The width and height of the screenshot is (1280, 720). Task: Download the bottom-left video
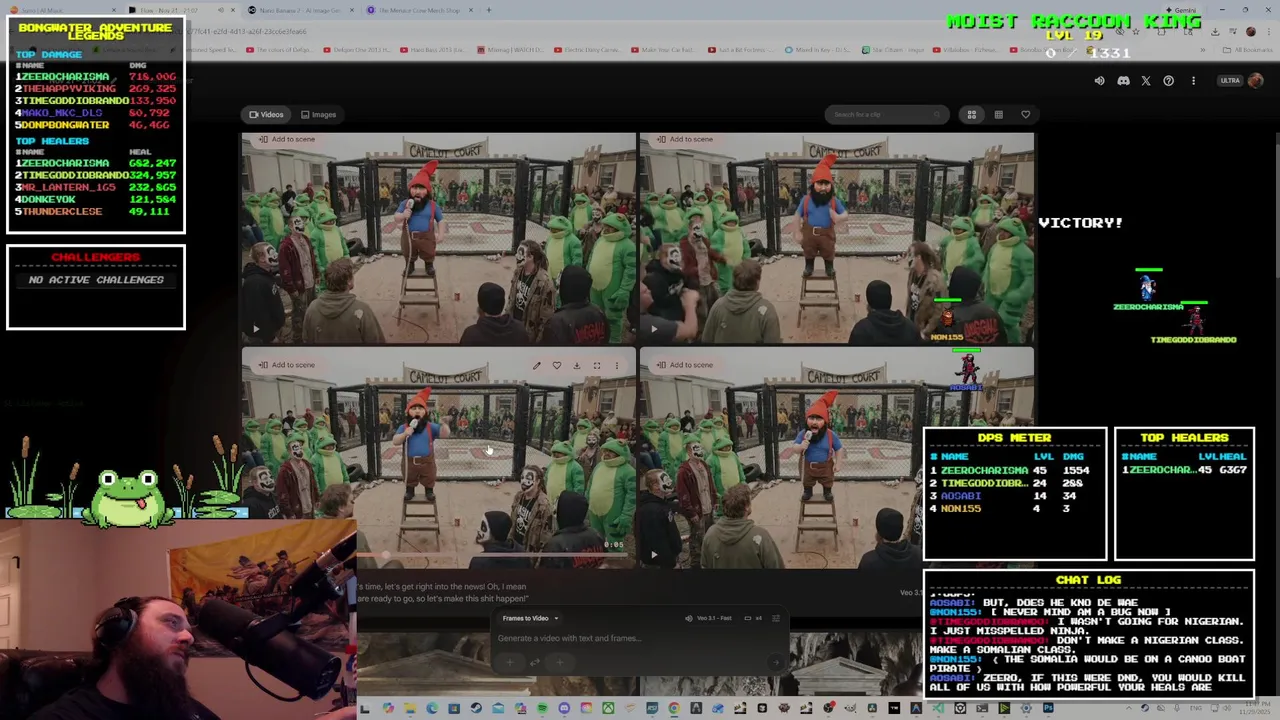point(577,366)
